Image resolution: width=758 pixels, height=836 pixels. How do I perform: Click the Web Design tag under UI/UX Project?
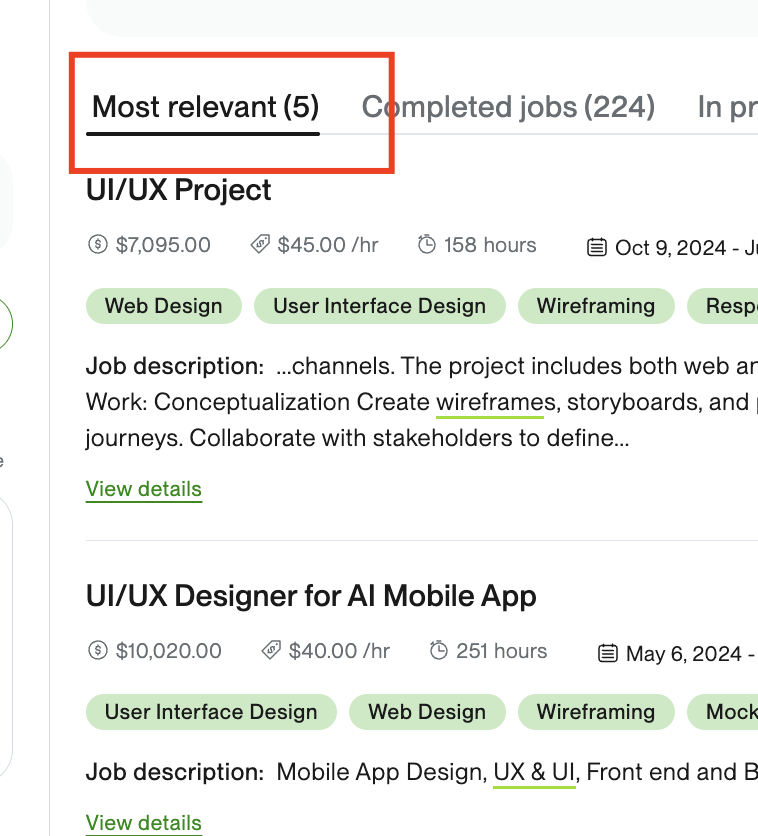(x=164, y=306)
